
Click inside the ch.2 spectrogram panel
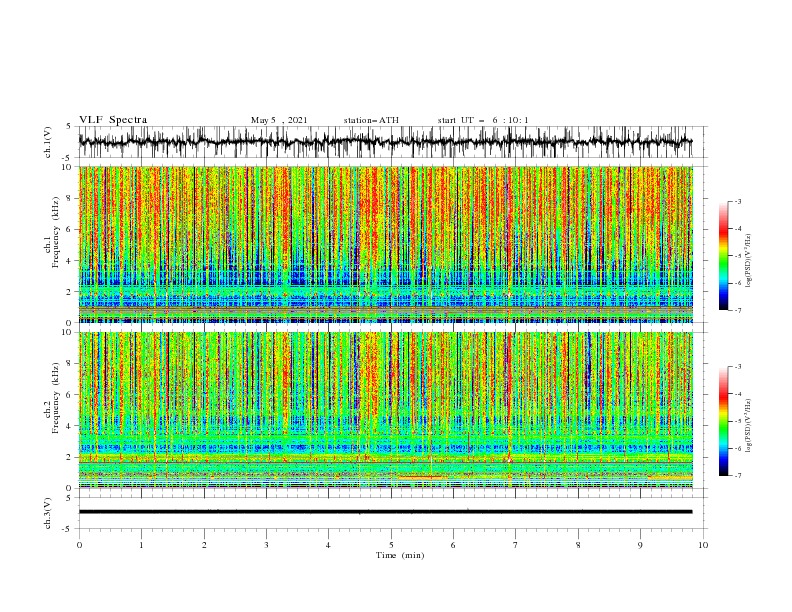(385, 410)
